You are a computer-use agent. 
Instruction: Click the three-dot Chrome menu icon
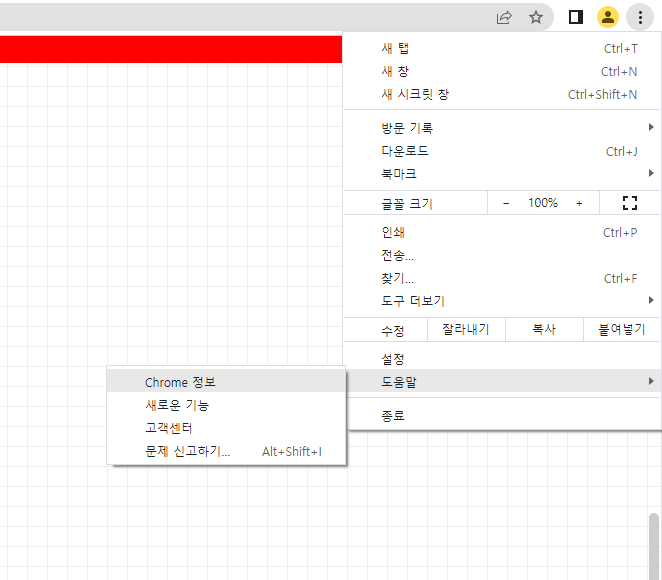pos(639,17)
